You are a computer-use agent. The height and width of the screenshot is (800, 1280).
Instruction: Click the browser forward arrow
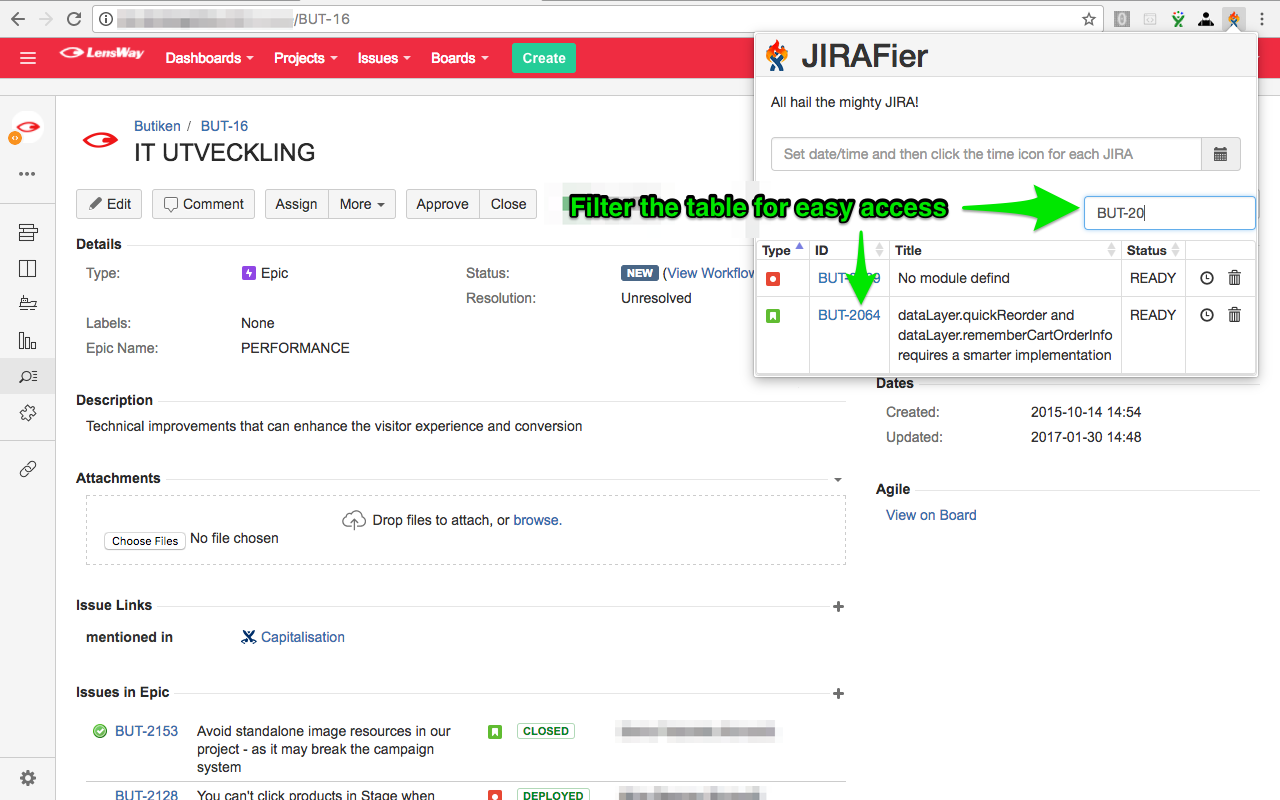[46, 19]
